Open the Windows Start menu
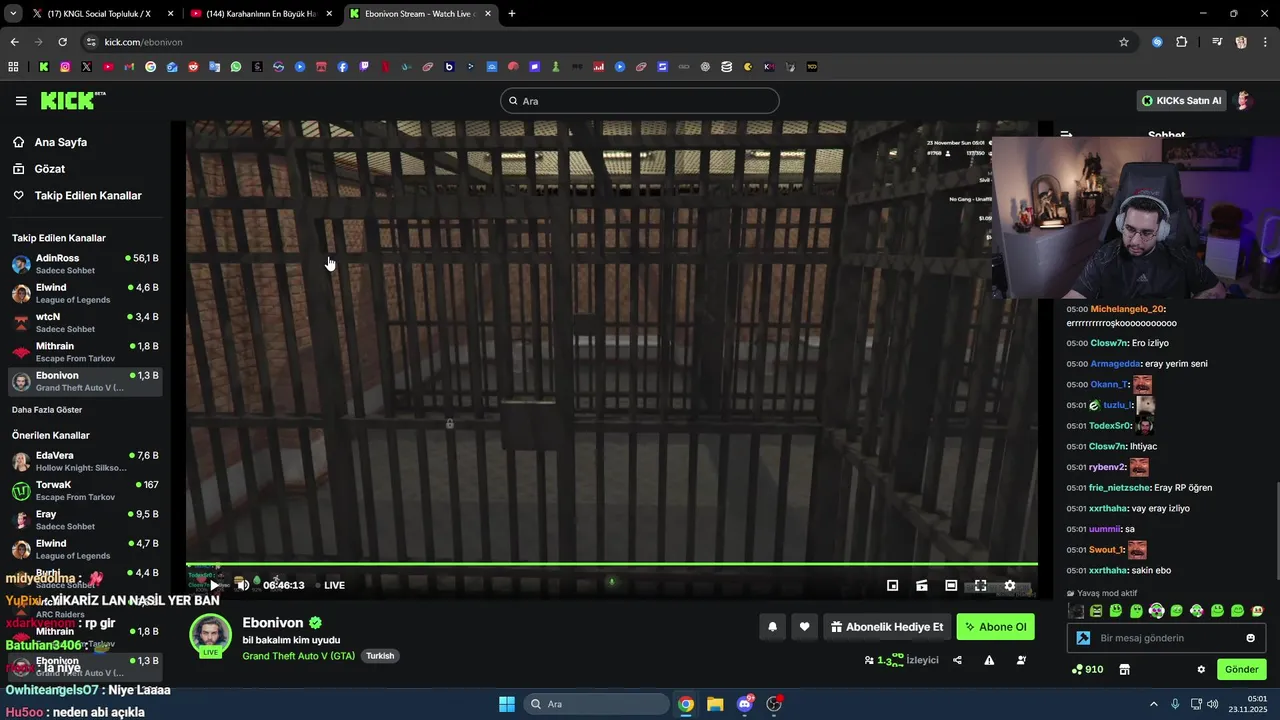This screenshot has height=720, width=1280. point(506,704)
